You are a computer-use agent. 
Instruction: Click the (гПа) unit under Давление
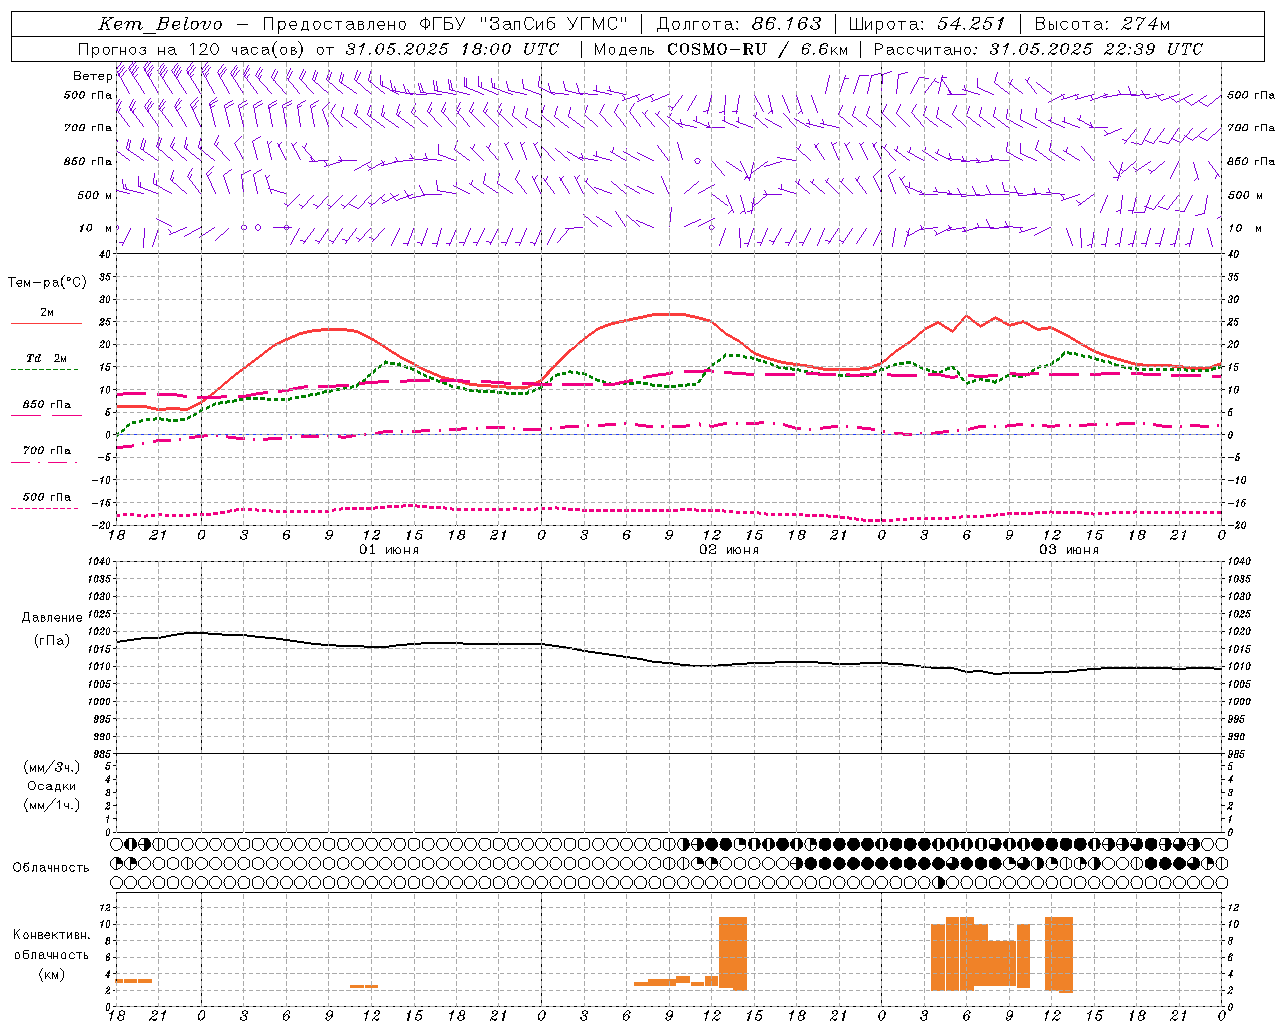[x=52, y=641]
